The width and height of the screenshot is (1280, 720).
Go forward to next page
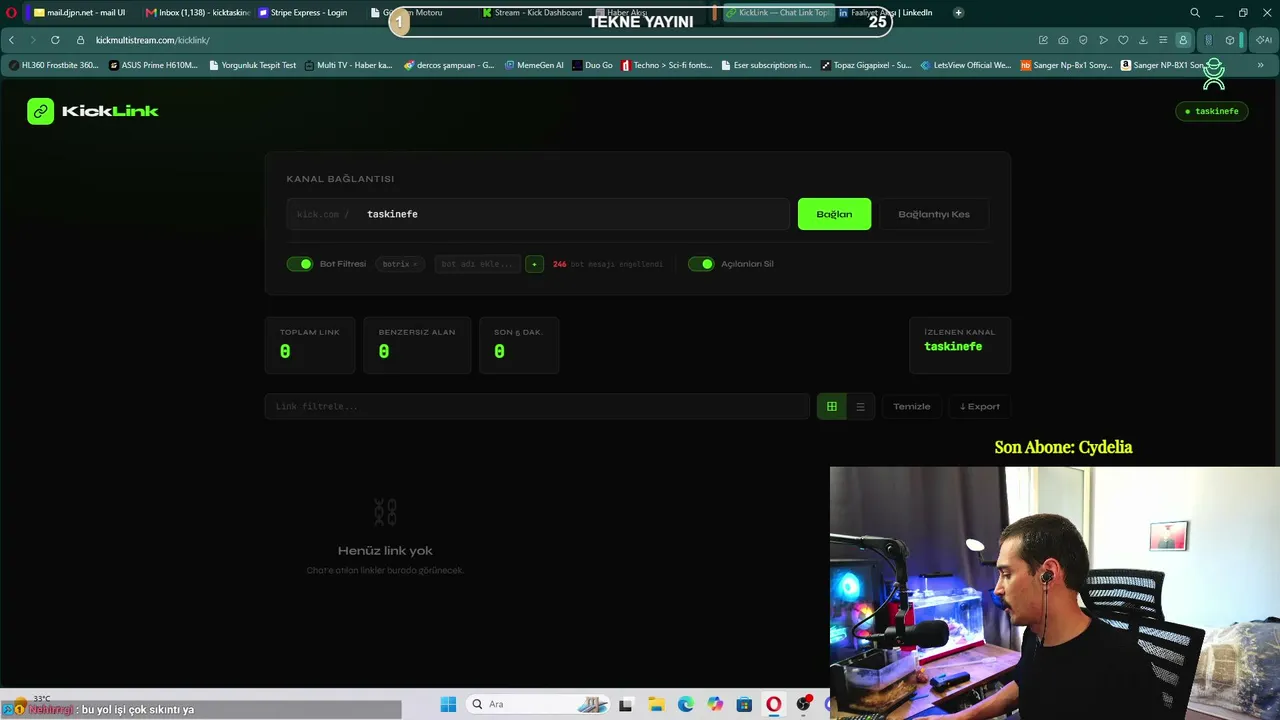tap(33, 40)
